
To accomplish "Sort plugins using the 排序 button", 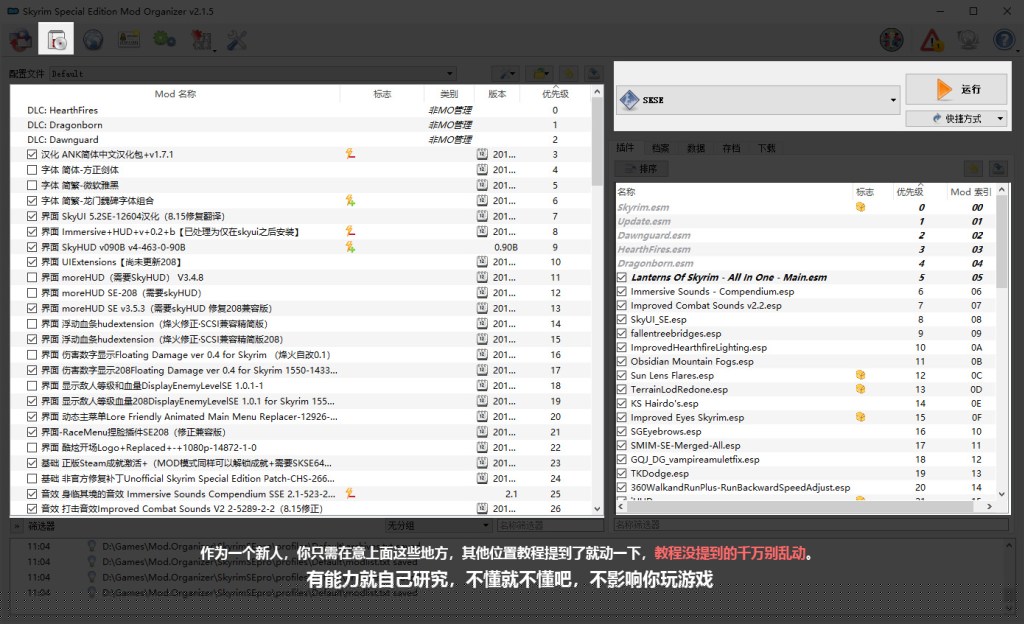I will click(x=641, y=168).
